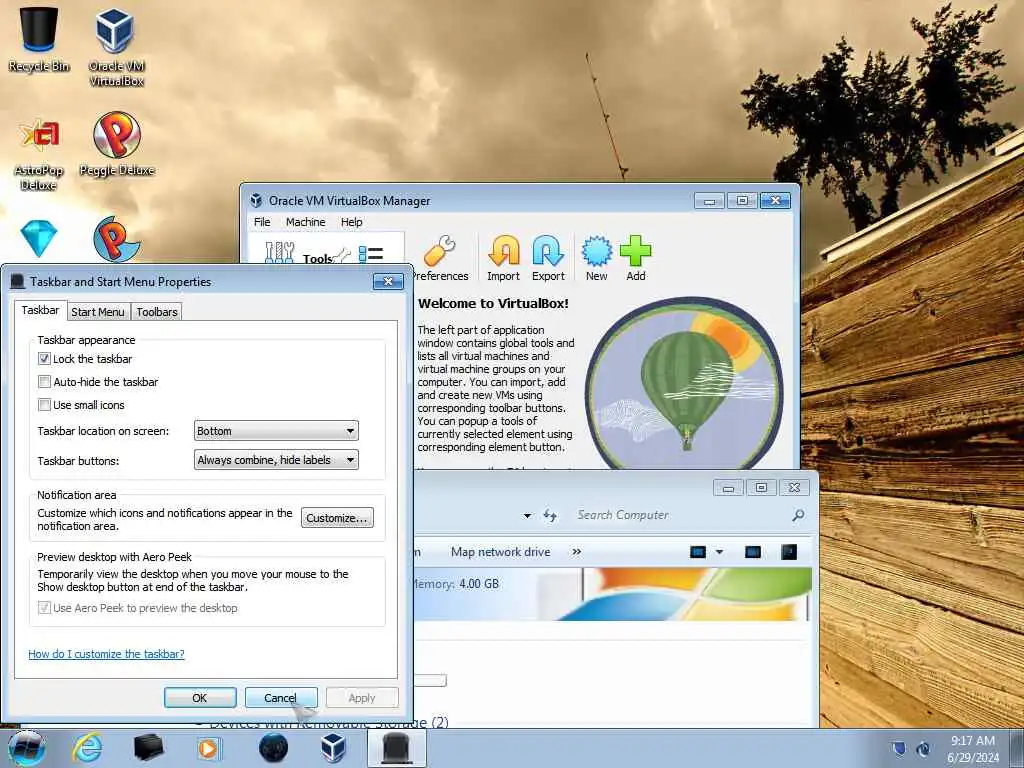Enable Use small icons

pos(44,405)
